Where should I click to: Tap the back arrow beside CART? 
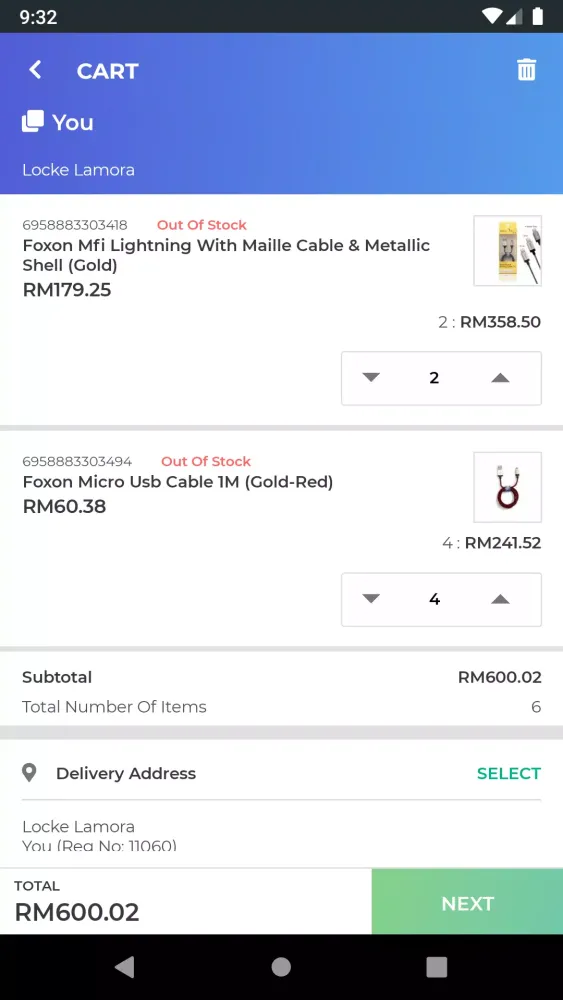click(x=35, y=70)
